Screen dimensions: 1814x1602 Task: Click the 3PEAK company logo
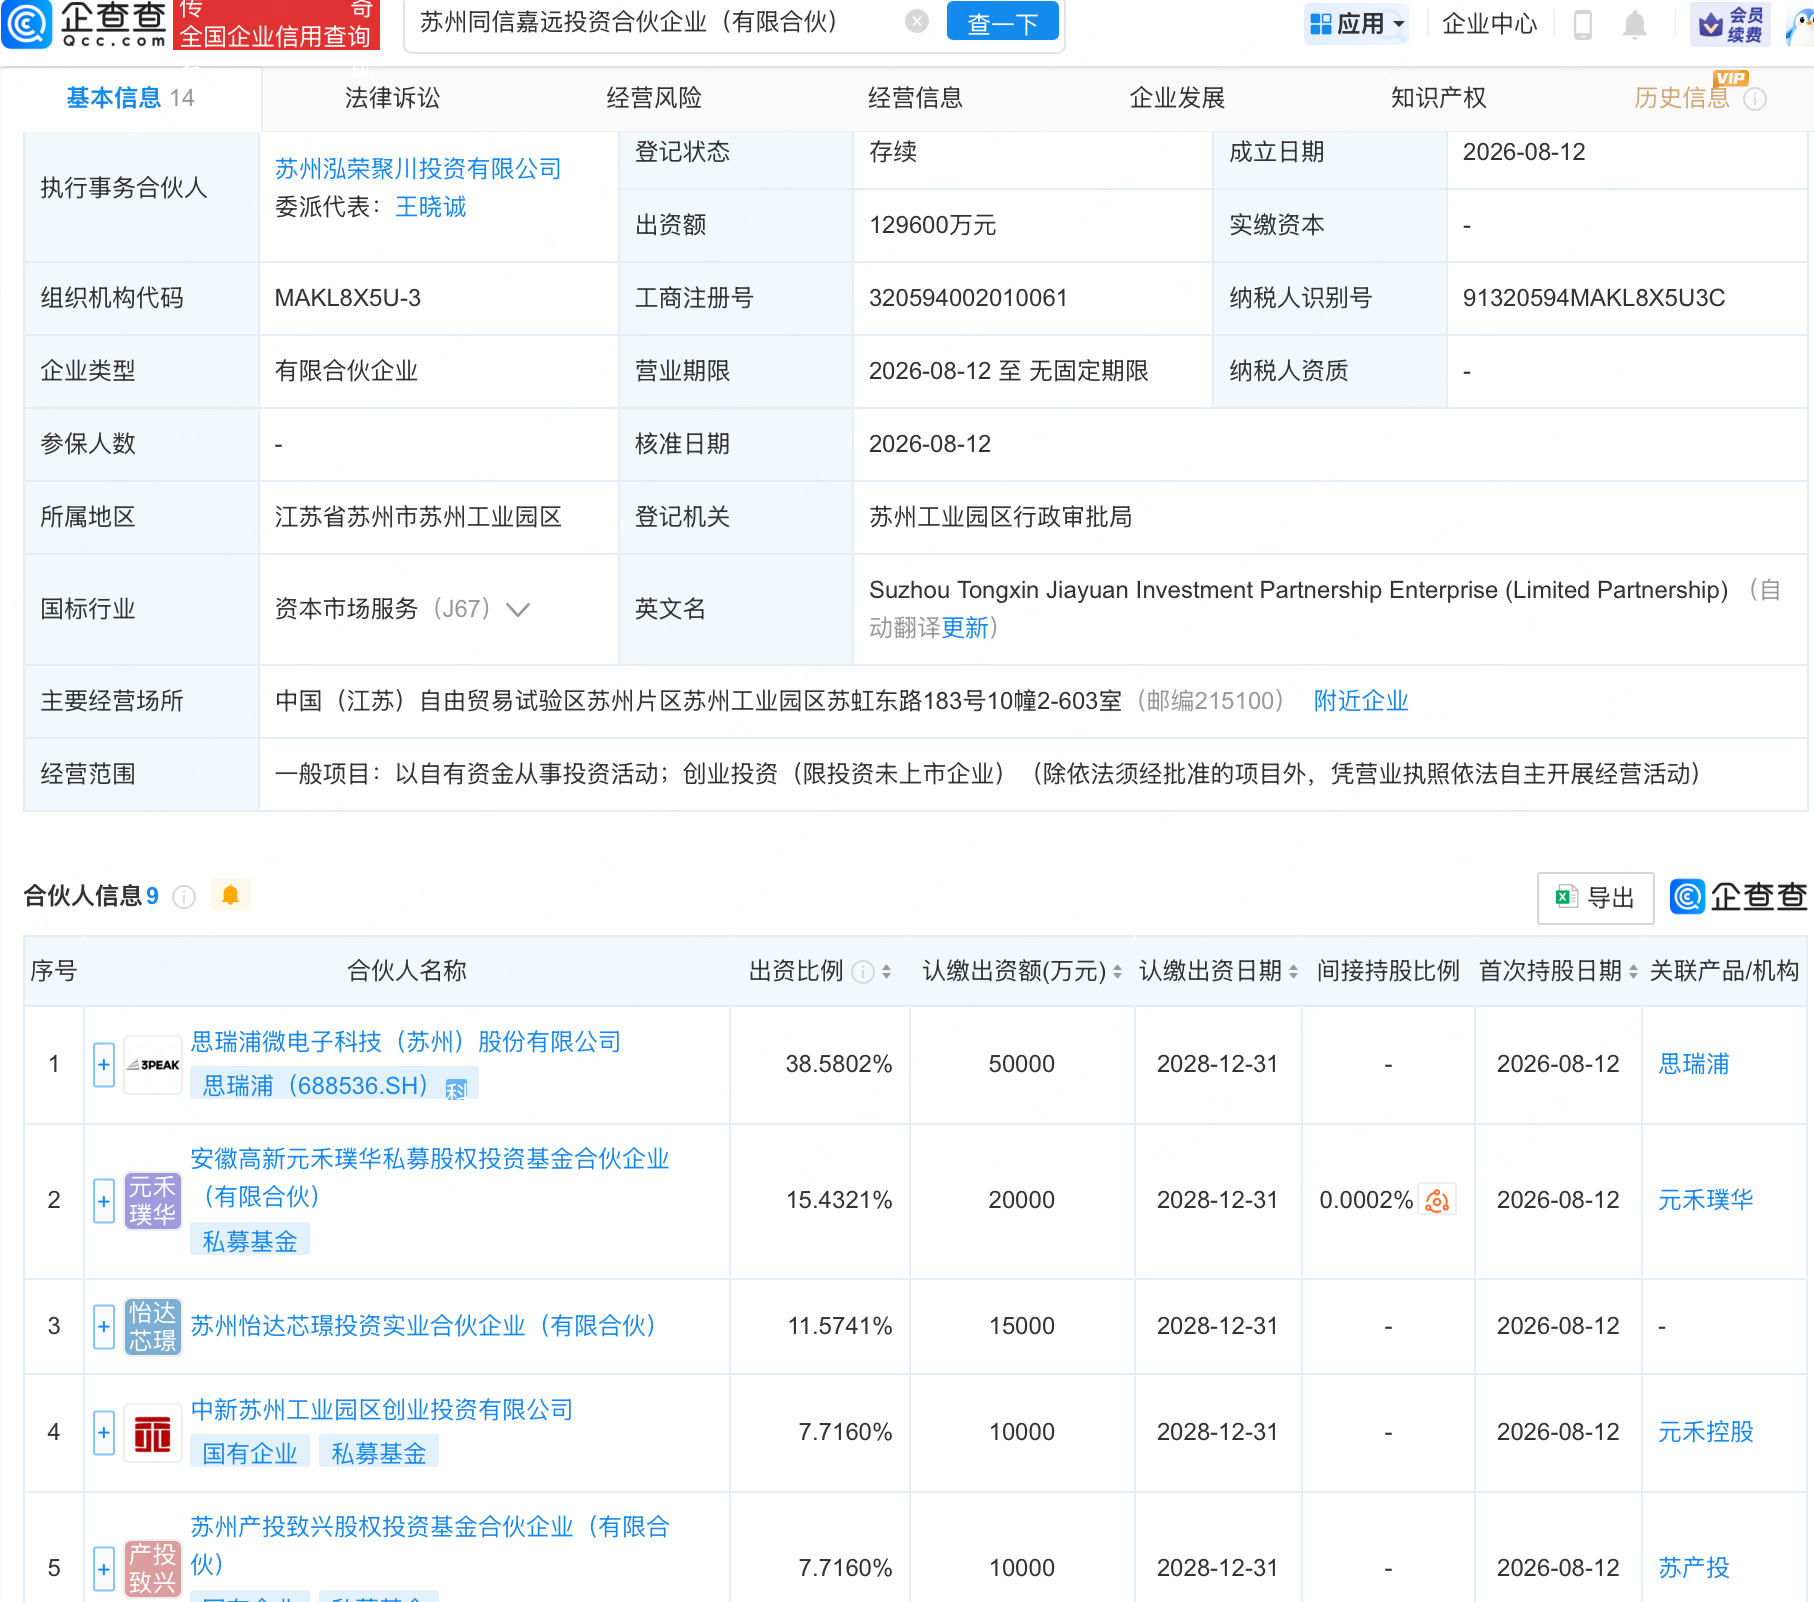(x=153, y=1065)
